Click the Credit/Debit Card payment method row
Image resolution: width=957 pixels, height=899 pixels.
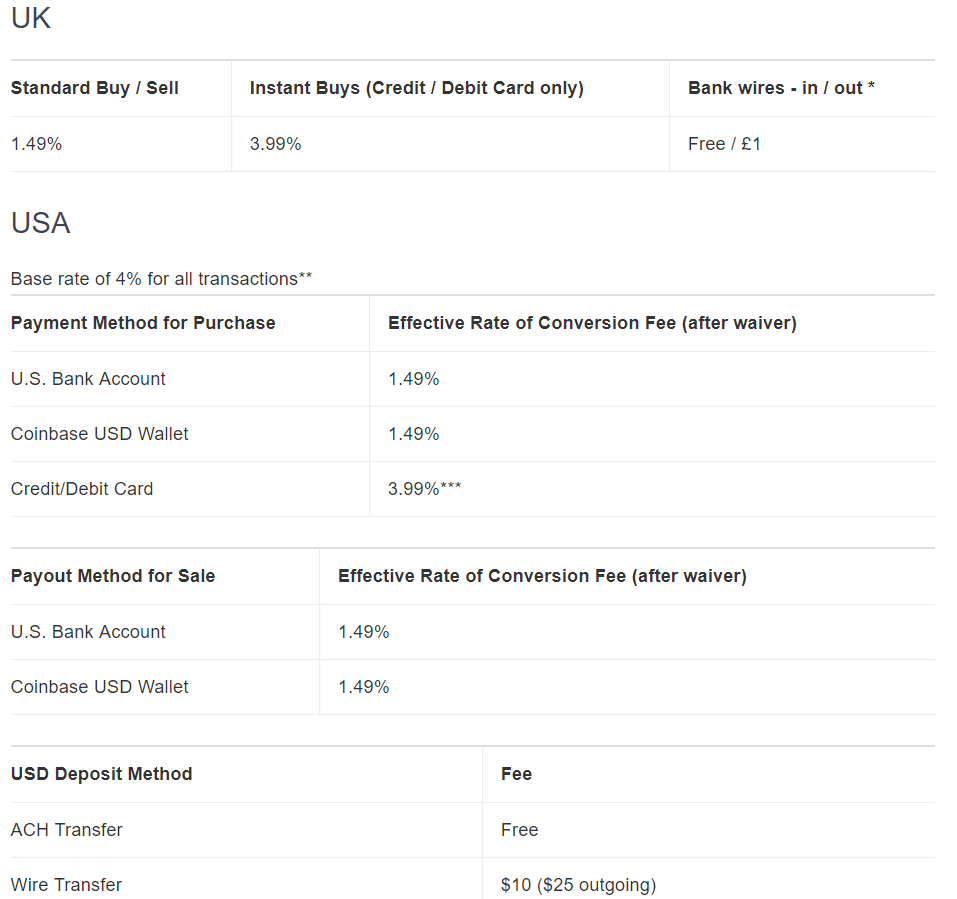82,489
